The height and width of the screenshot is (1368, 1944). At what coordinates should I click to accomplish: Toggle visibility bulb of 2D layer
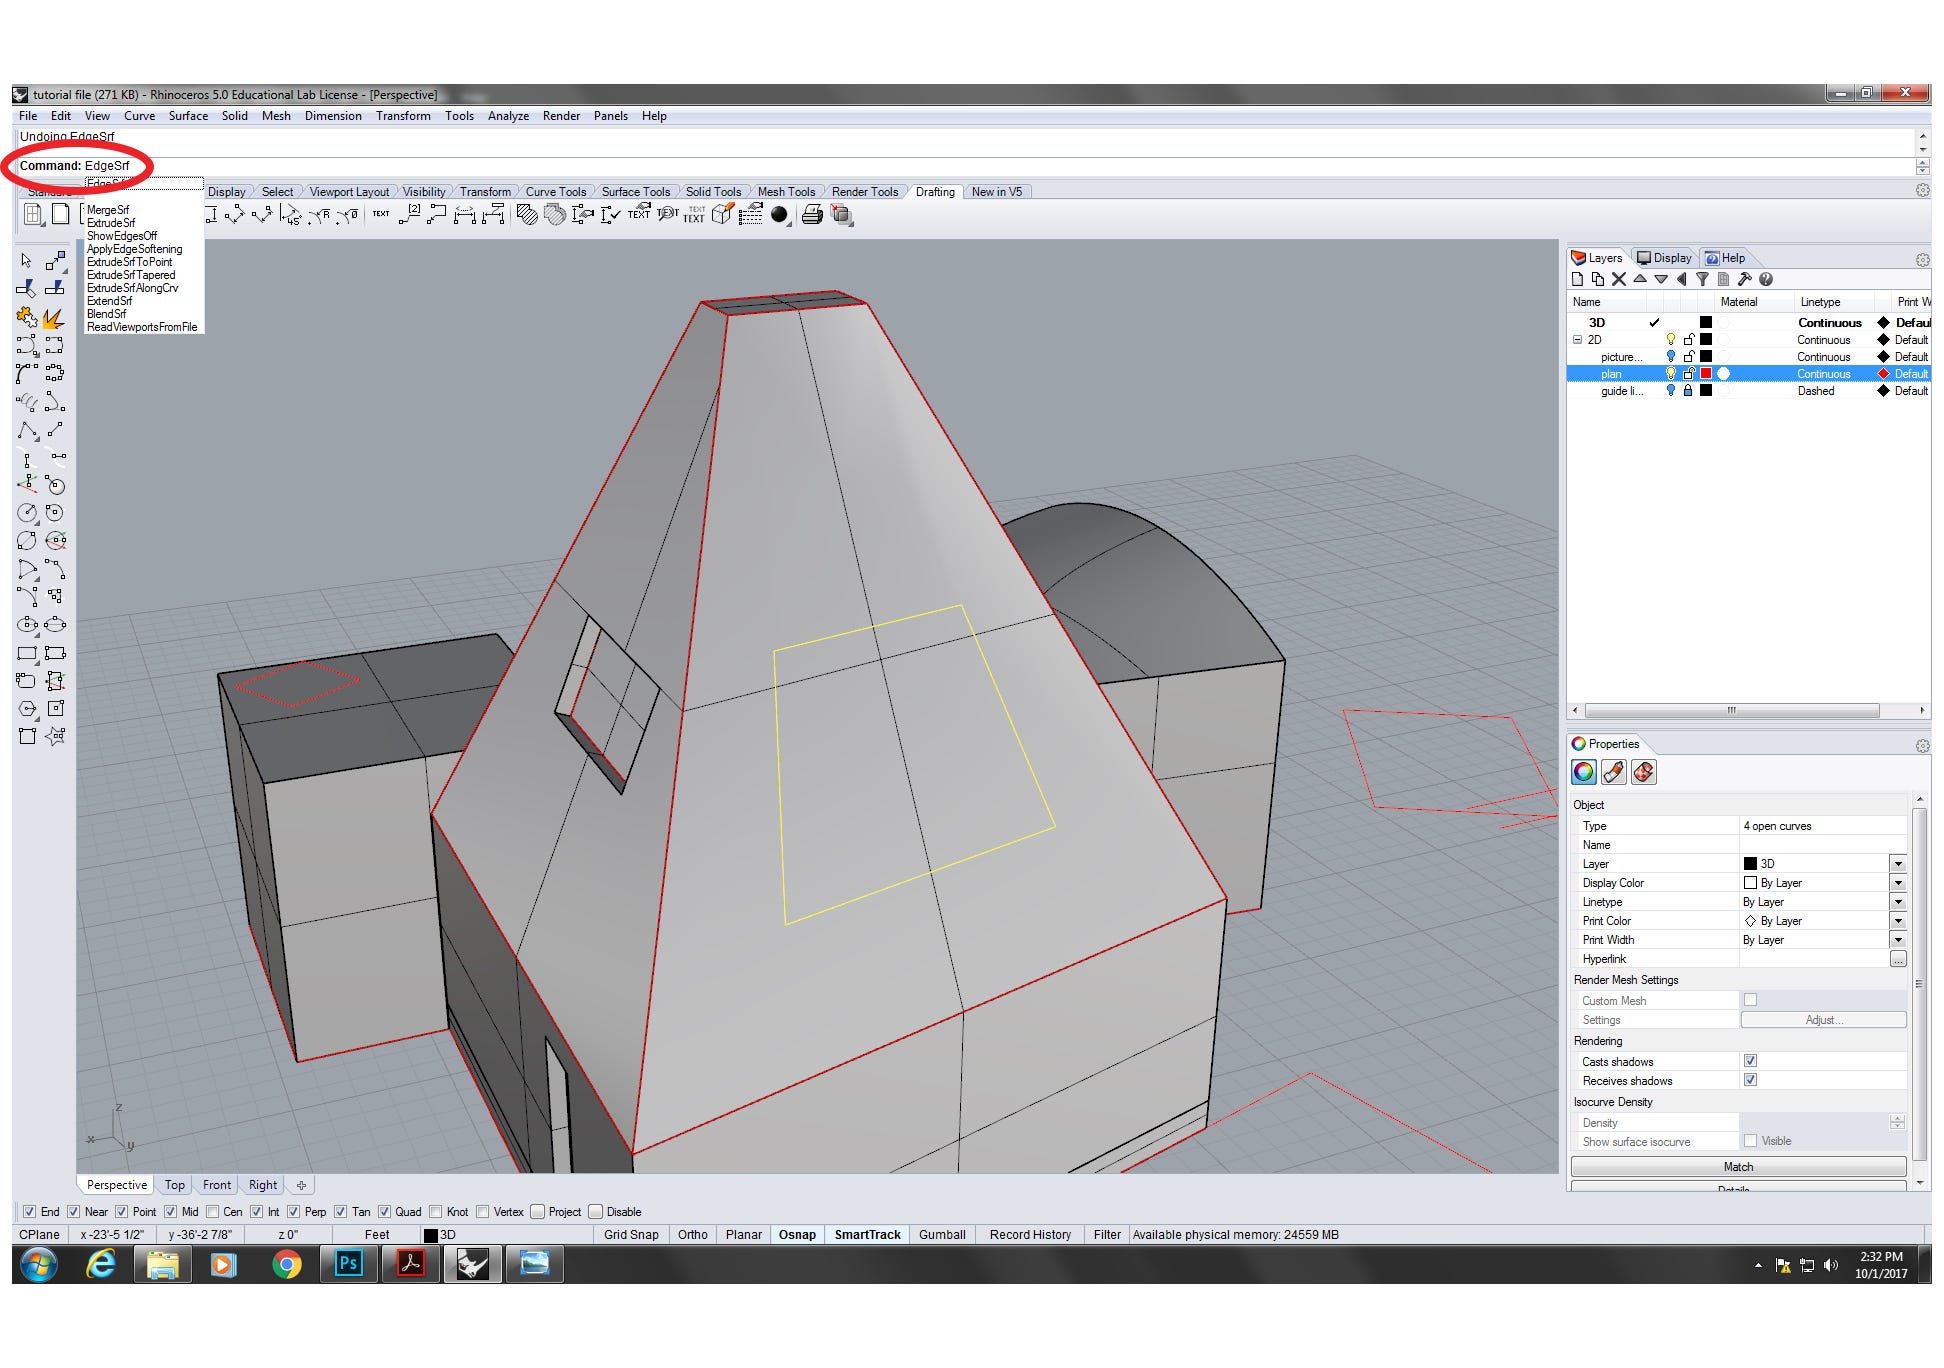pyautogui.click(x=1670, y=340)
